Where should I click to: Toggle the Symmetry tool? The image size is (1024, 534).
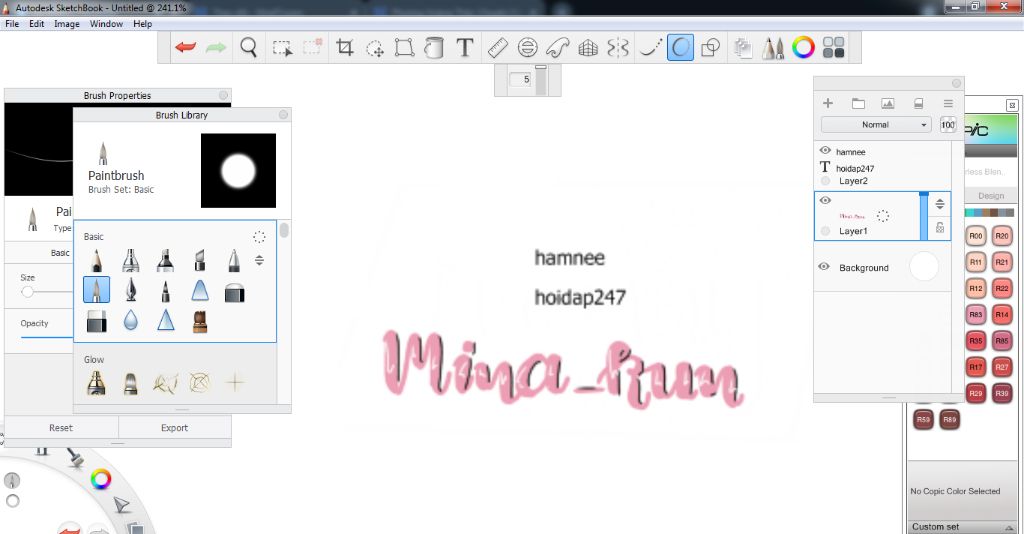(618, 48)
